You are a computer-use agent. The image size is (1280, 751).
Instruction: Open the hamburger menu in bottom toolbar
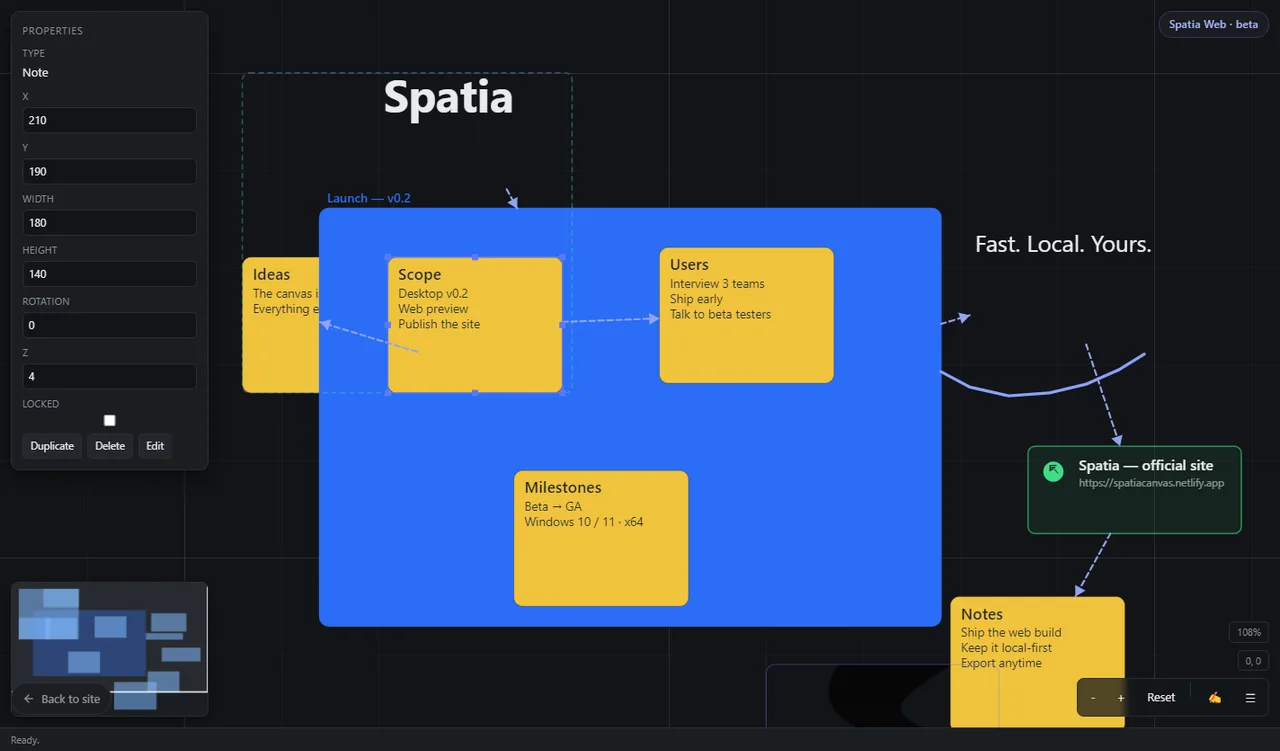(1250, 697)
